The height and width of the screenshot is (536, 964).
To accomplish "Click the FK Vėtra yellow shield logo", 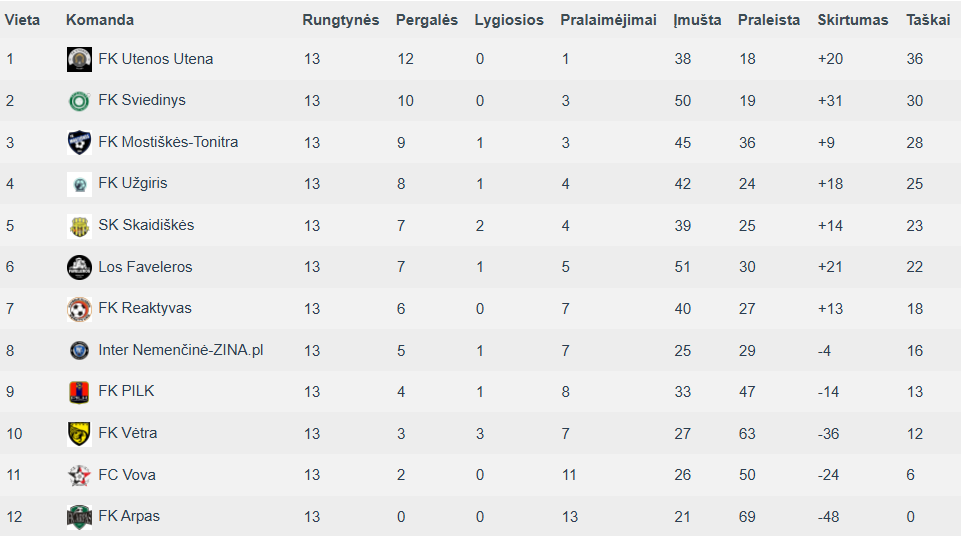I will pyautogui.click(x=79, y=433).
